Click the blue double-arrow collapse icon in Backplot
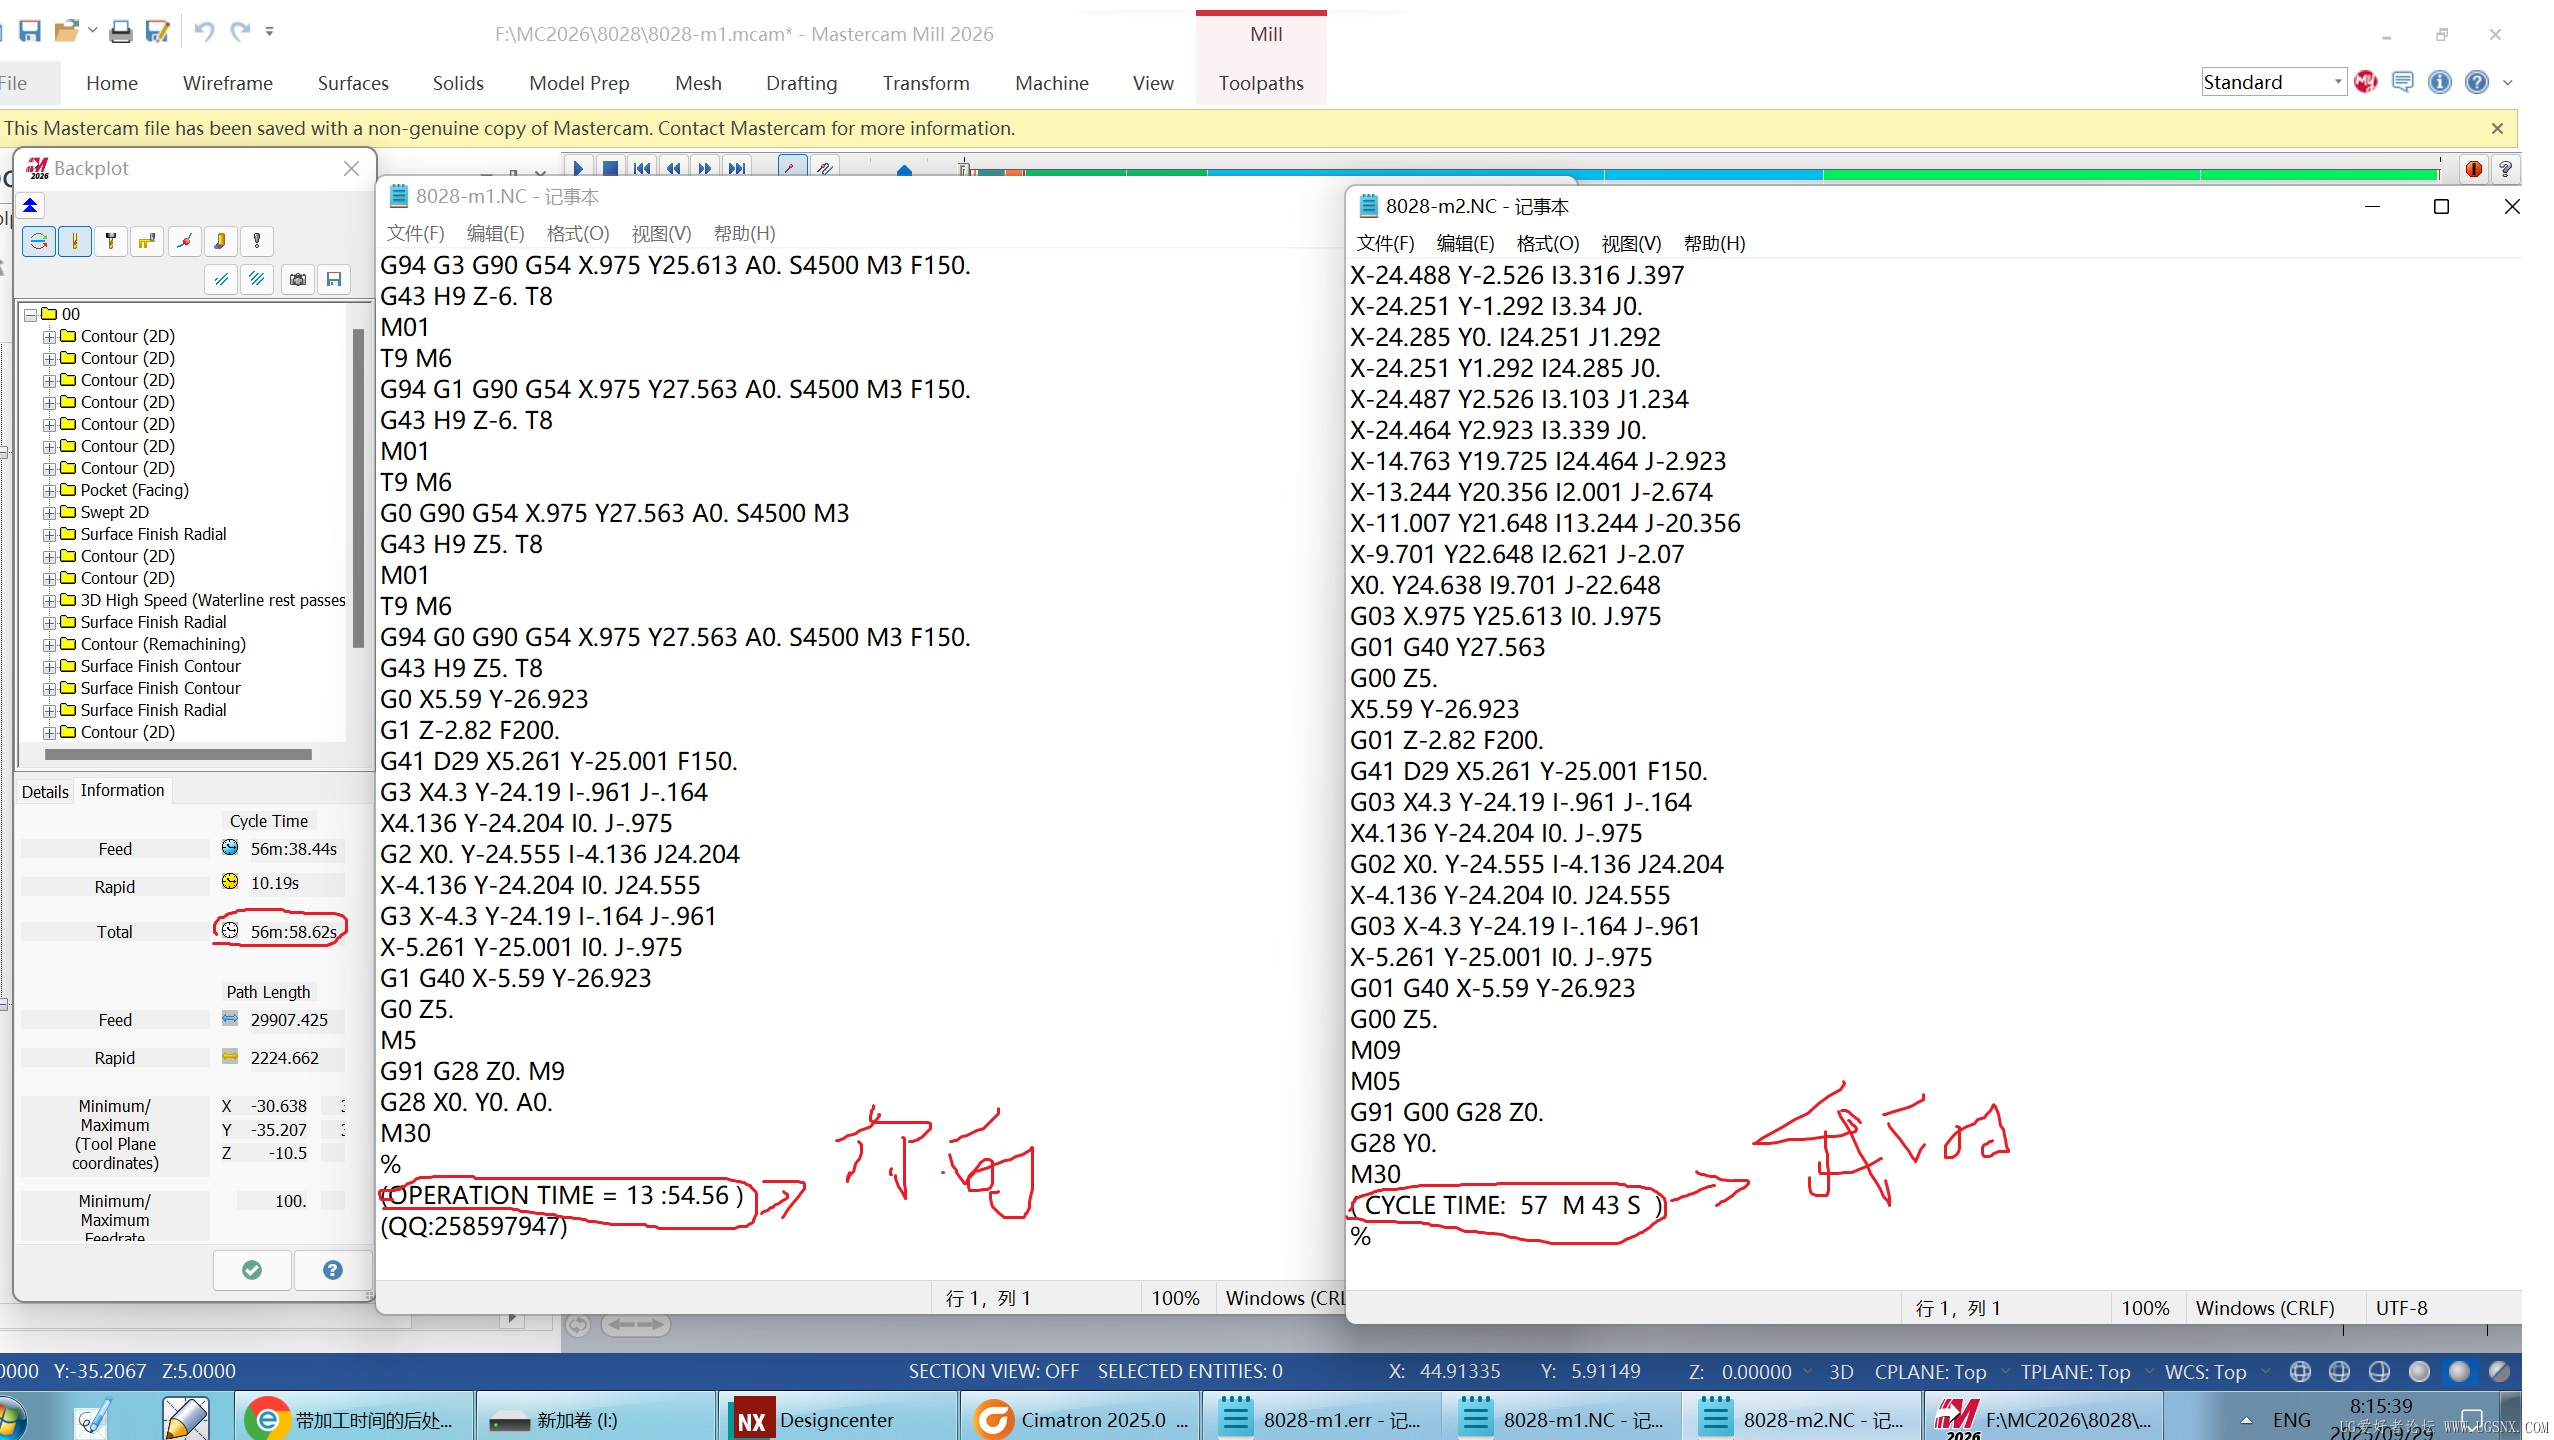 [30, 206]
